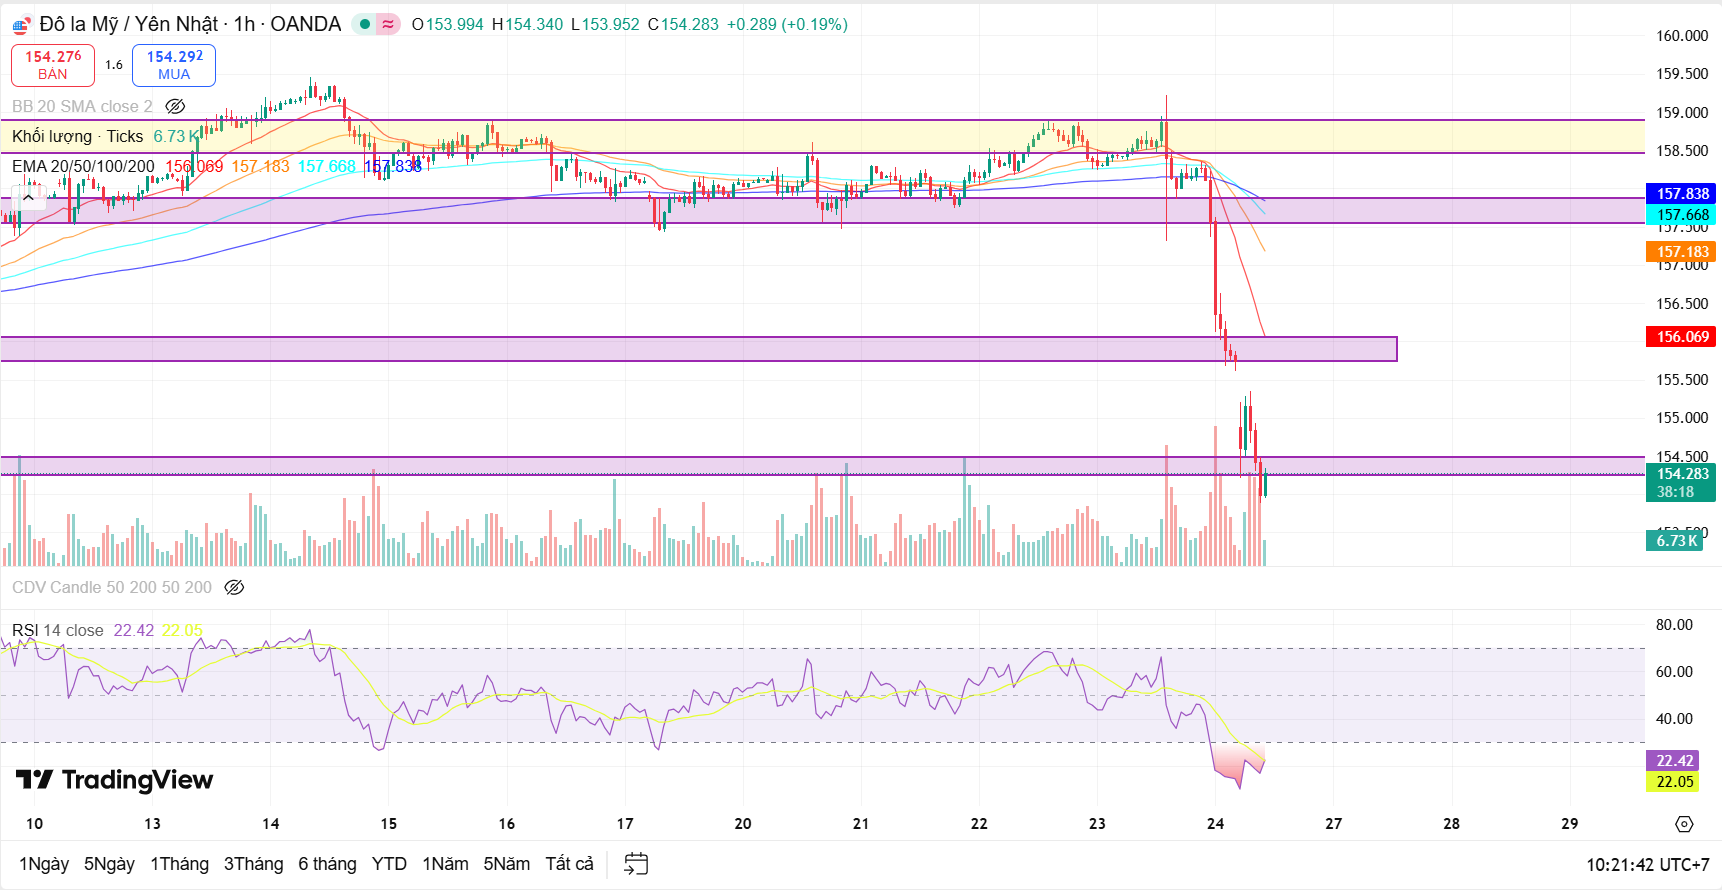Click the red 156.069 EMA price label
Screen dimensions: 1722x890
coord(1681,337)
